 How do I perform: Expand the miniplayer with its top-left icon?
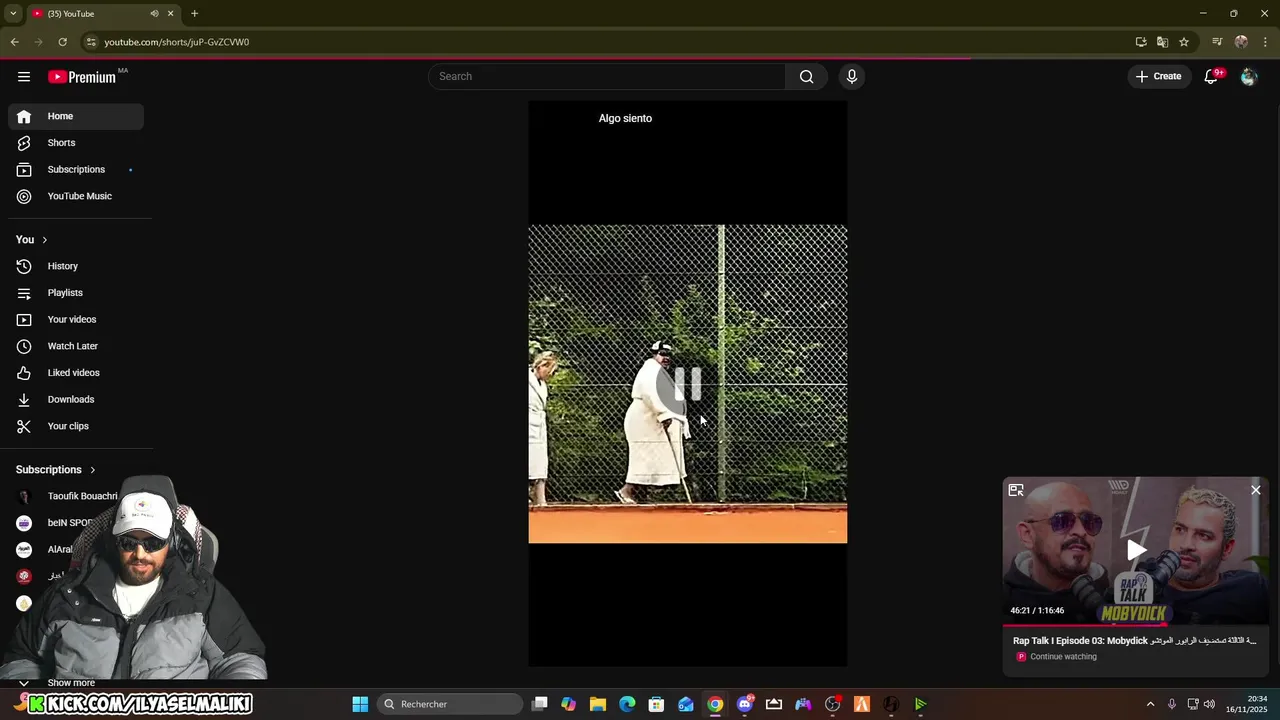[1016, 490]
